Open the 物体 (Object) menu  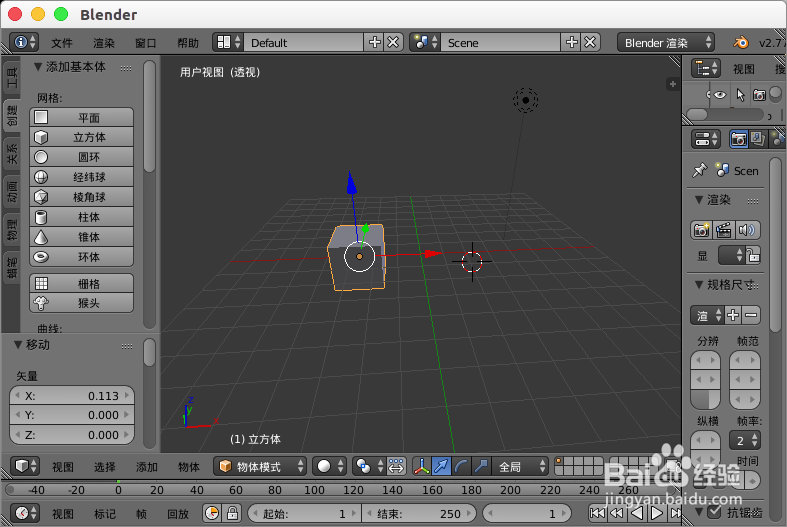(189, 467)
